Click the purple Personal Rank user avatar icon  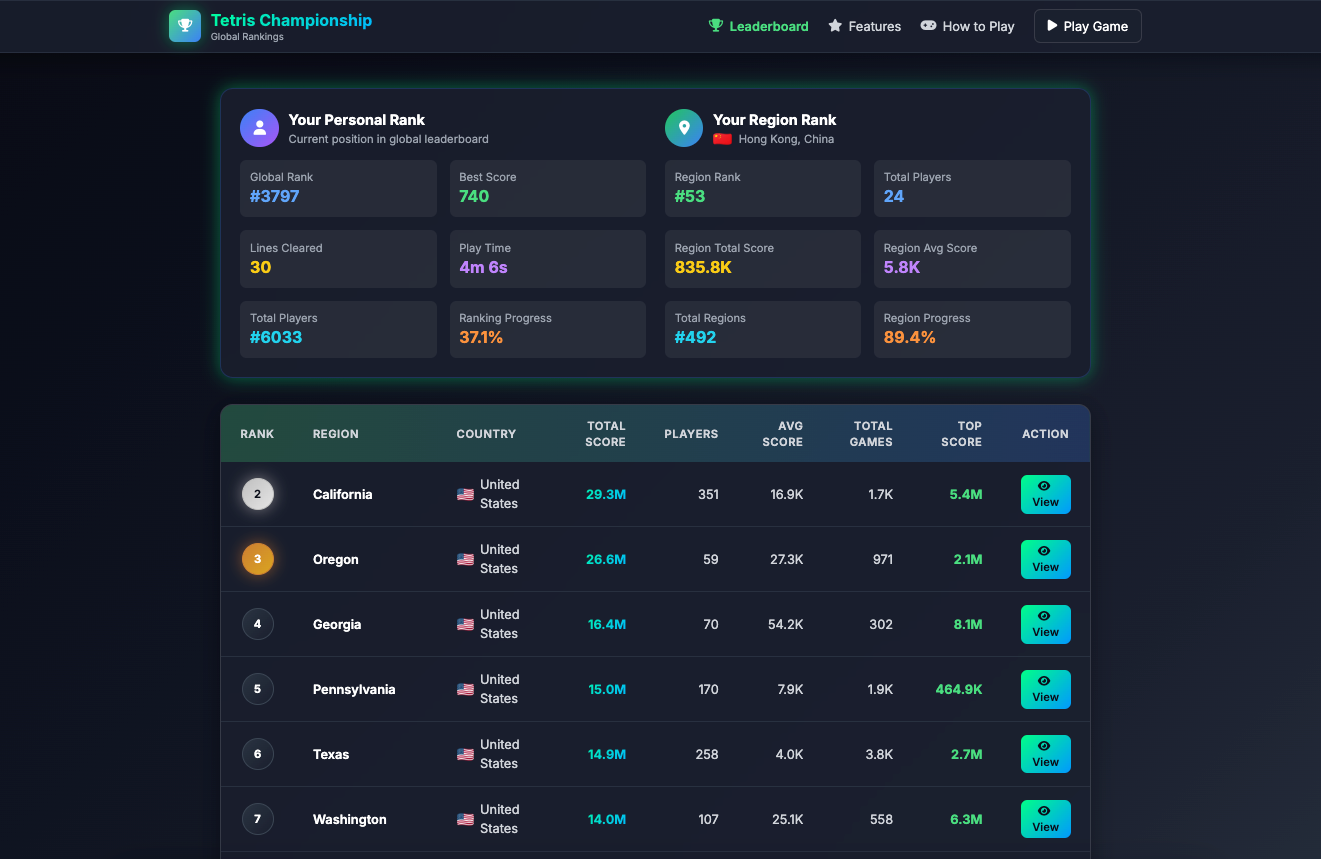pos(259,128)
